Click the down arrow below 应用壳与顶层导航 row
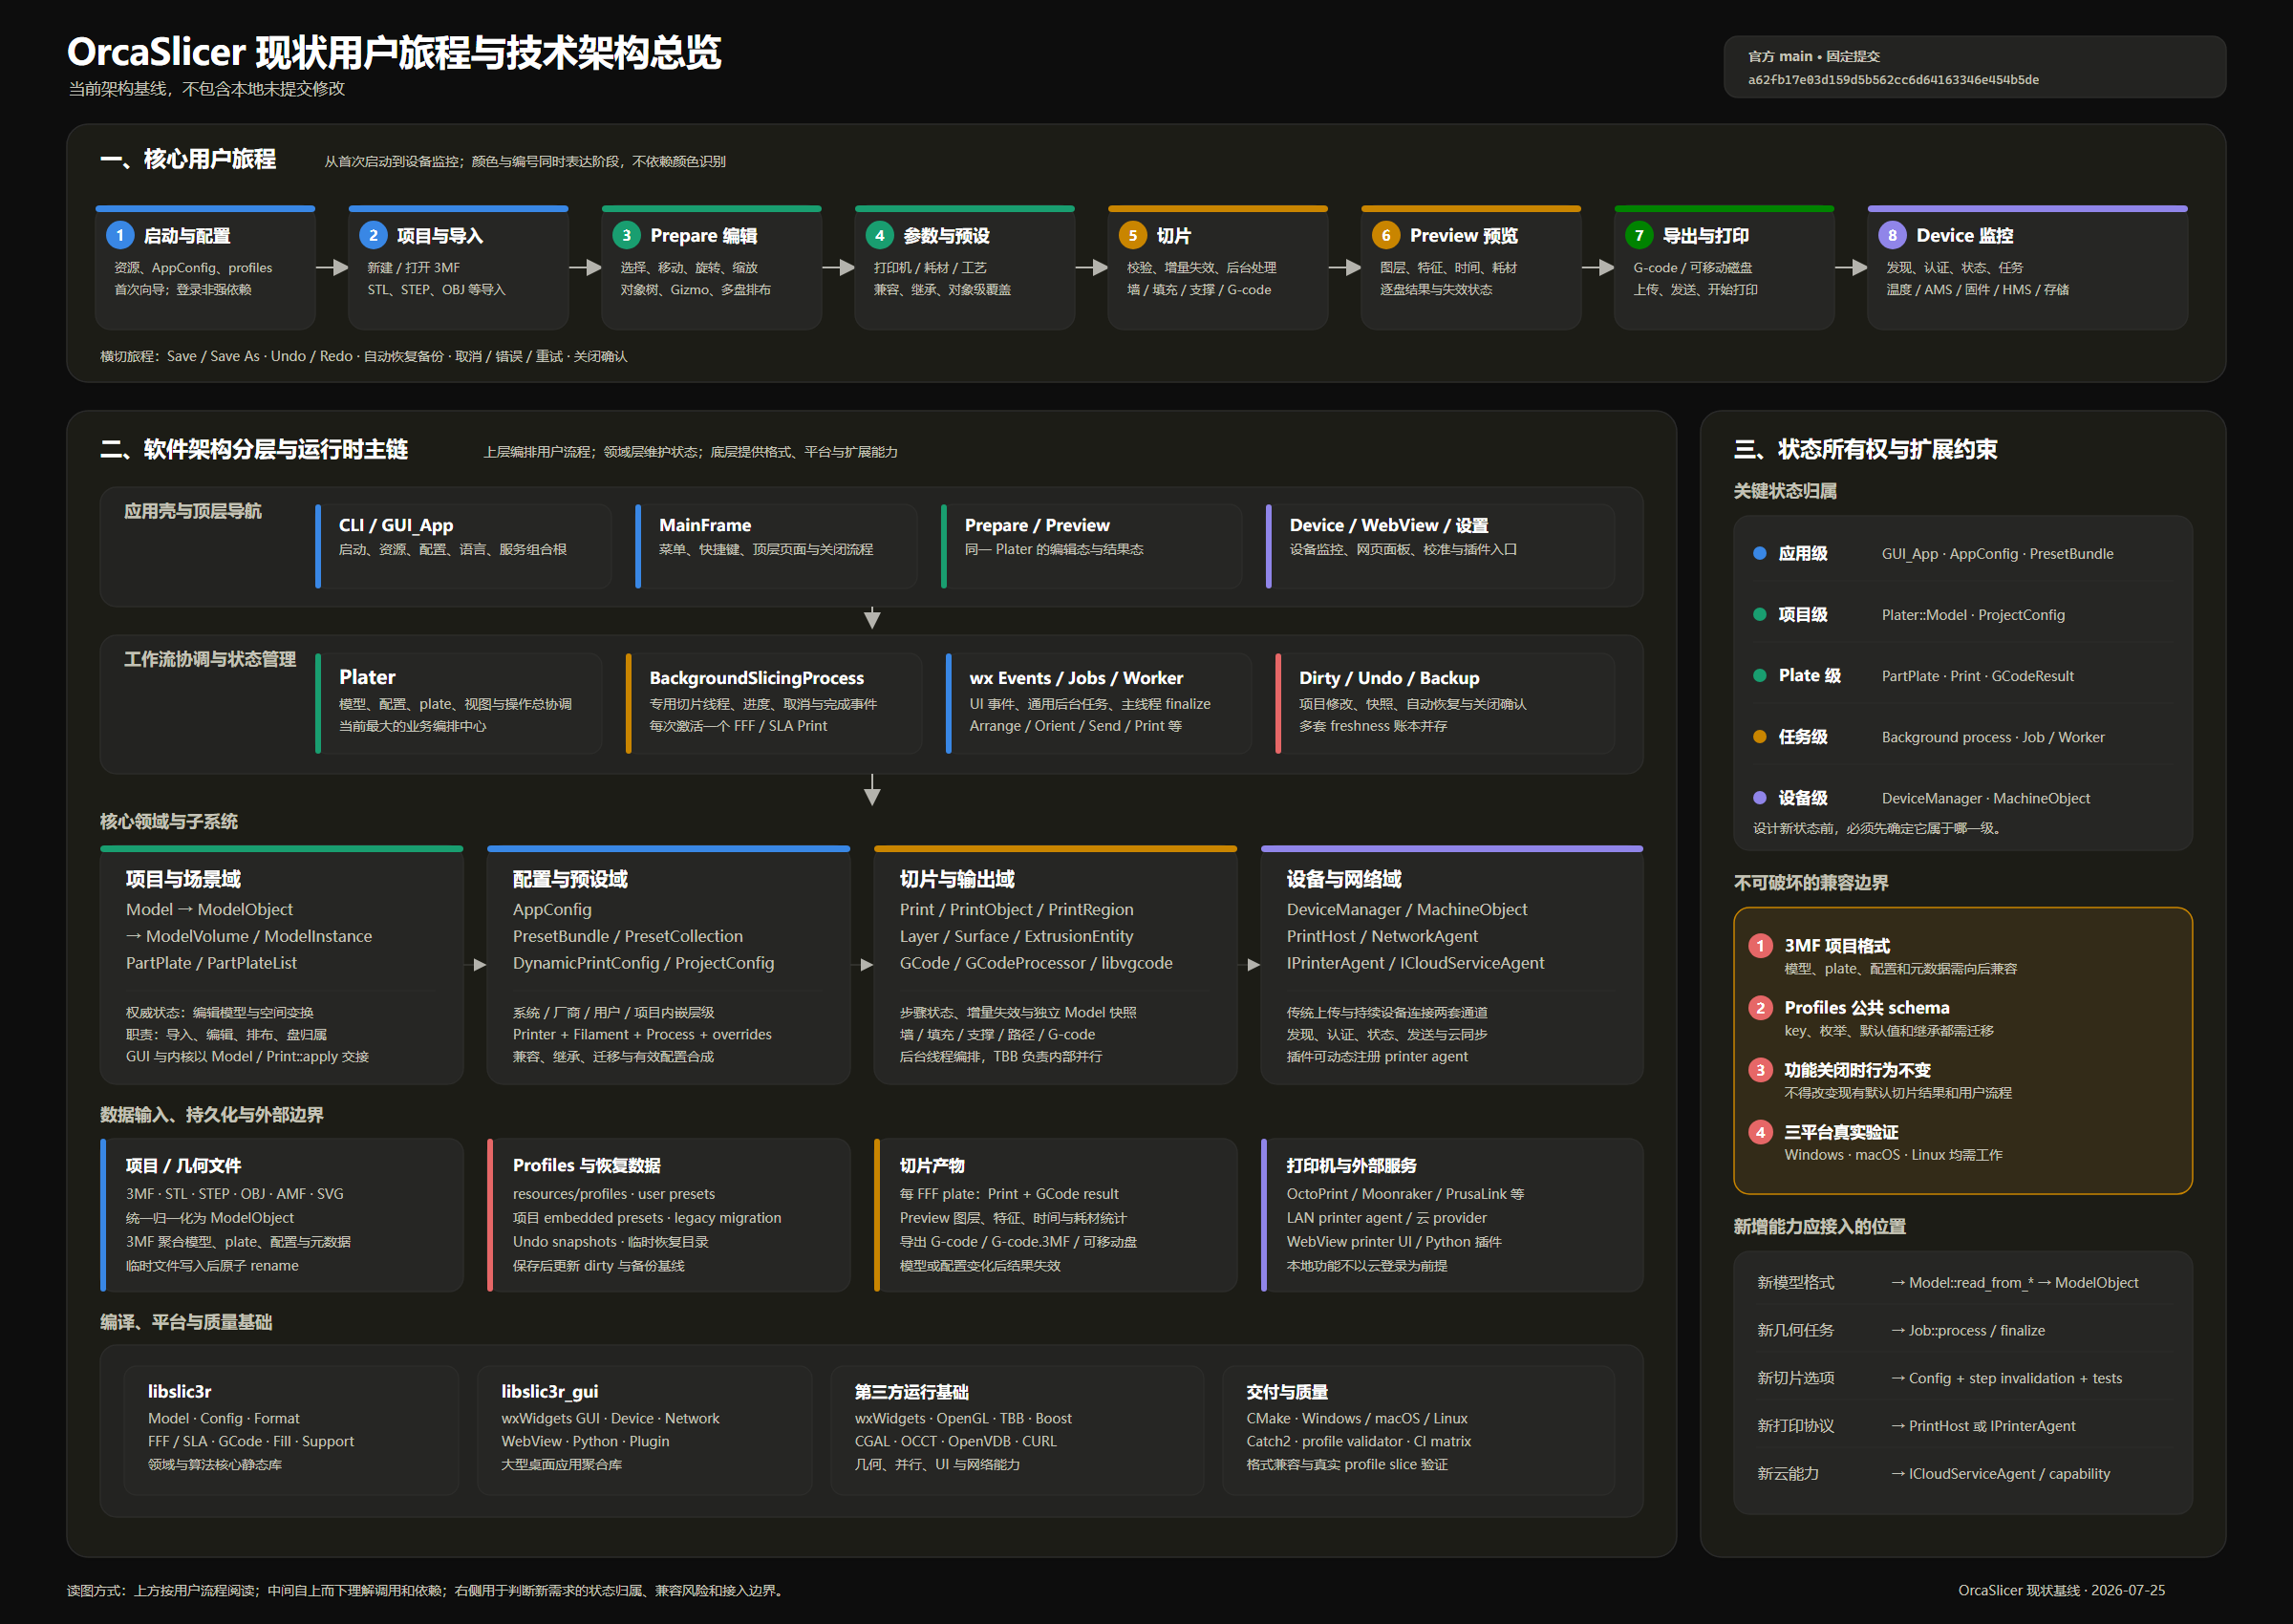The width and height of the screenshot is (2293, 1624). [872, 618]
